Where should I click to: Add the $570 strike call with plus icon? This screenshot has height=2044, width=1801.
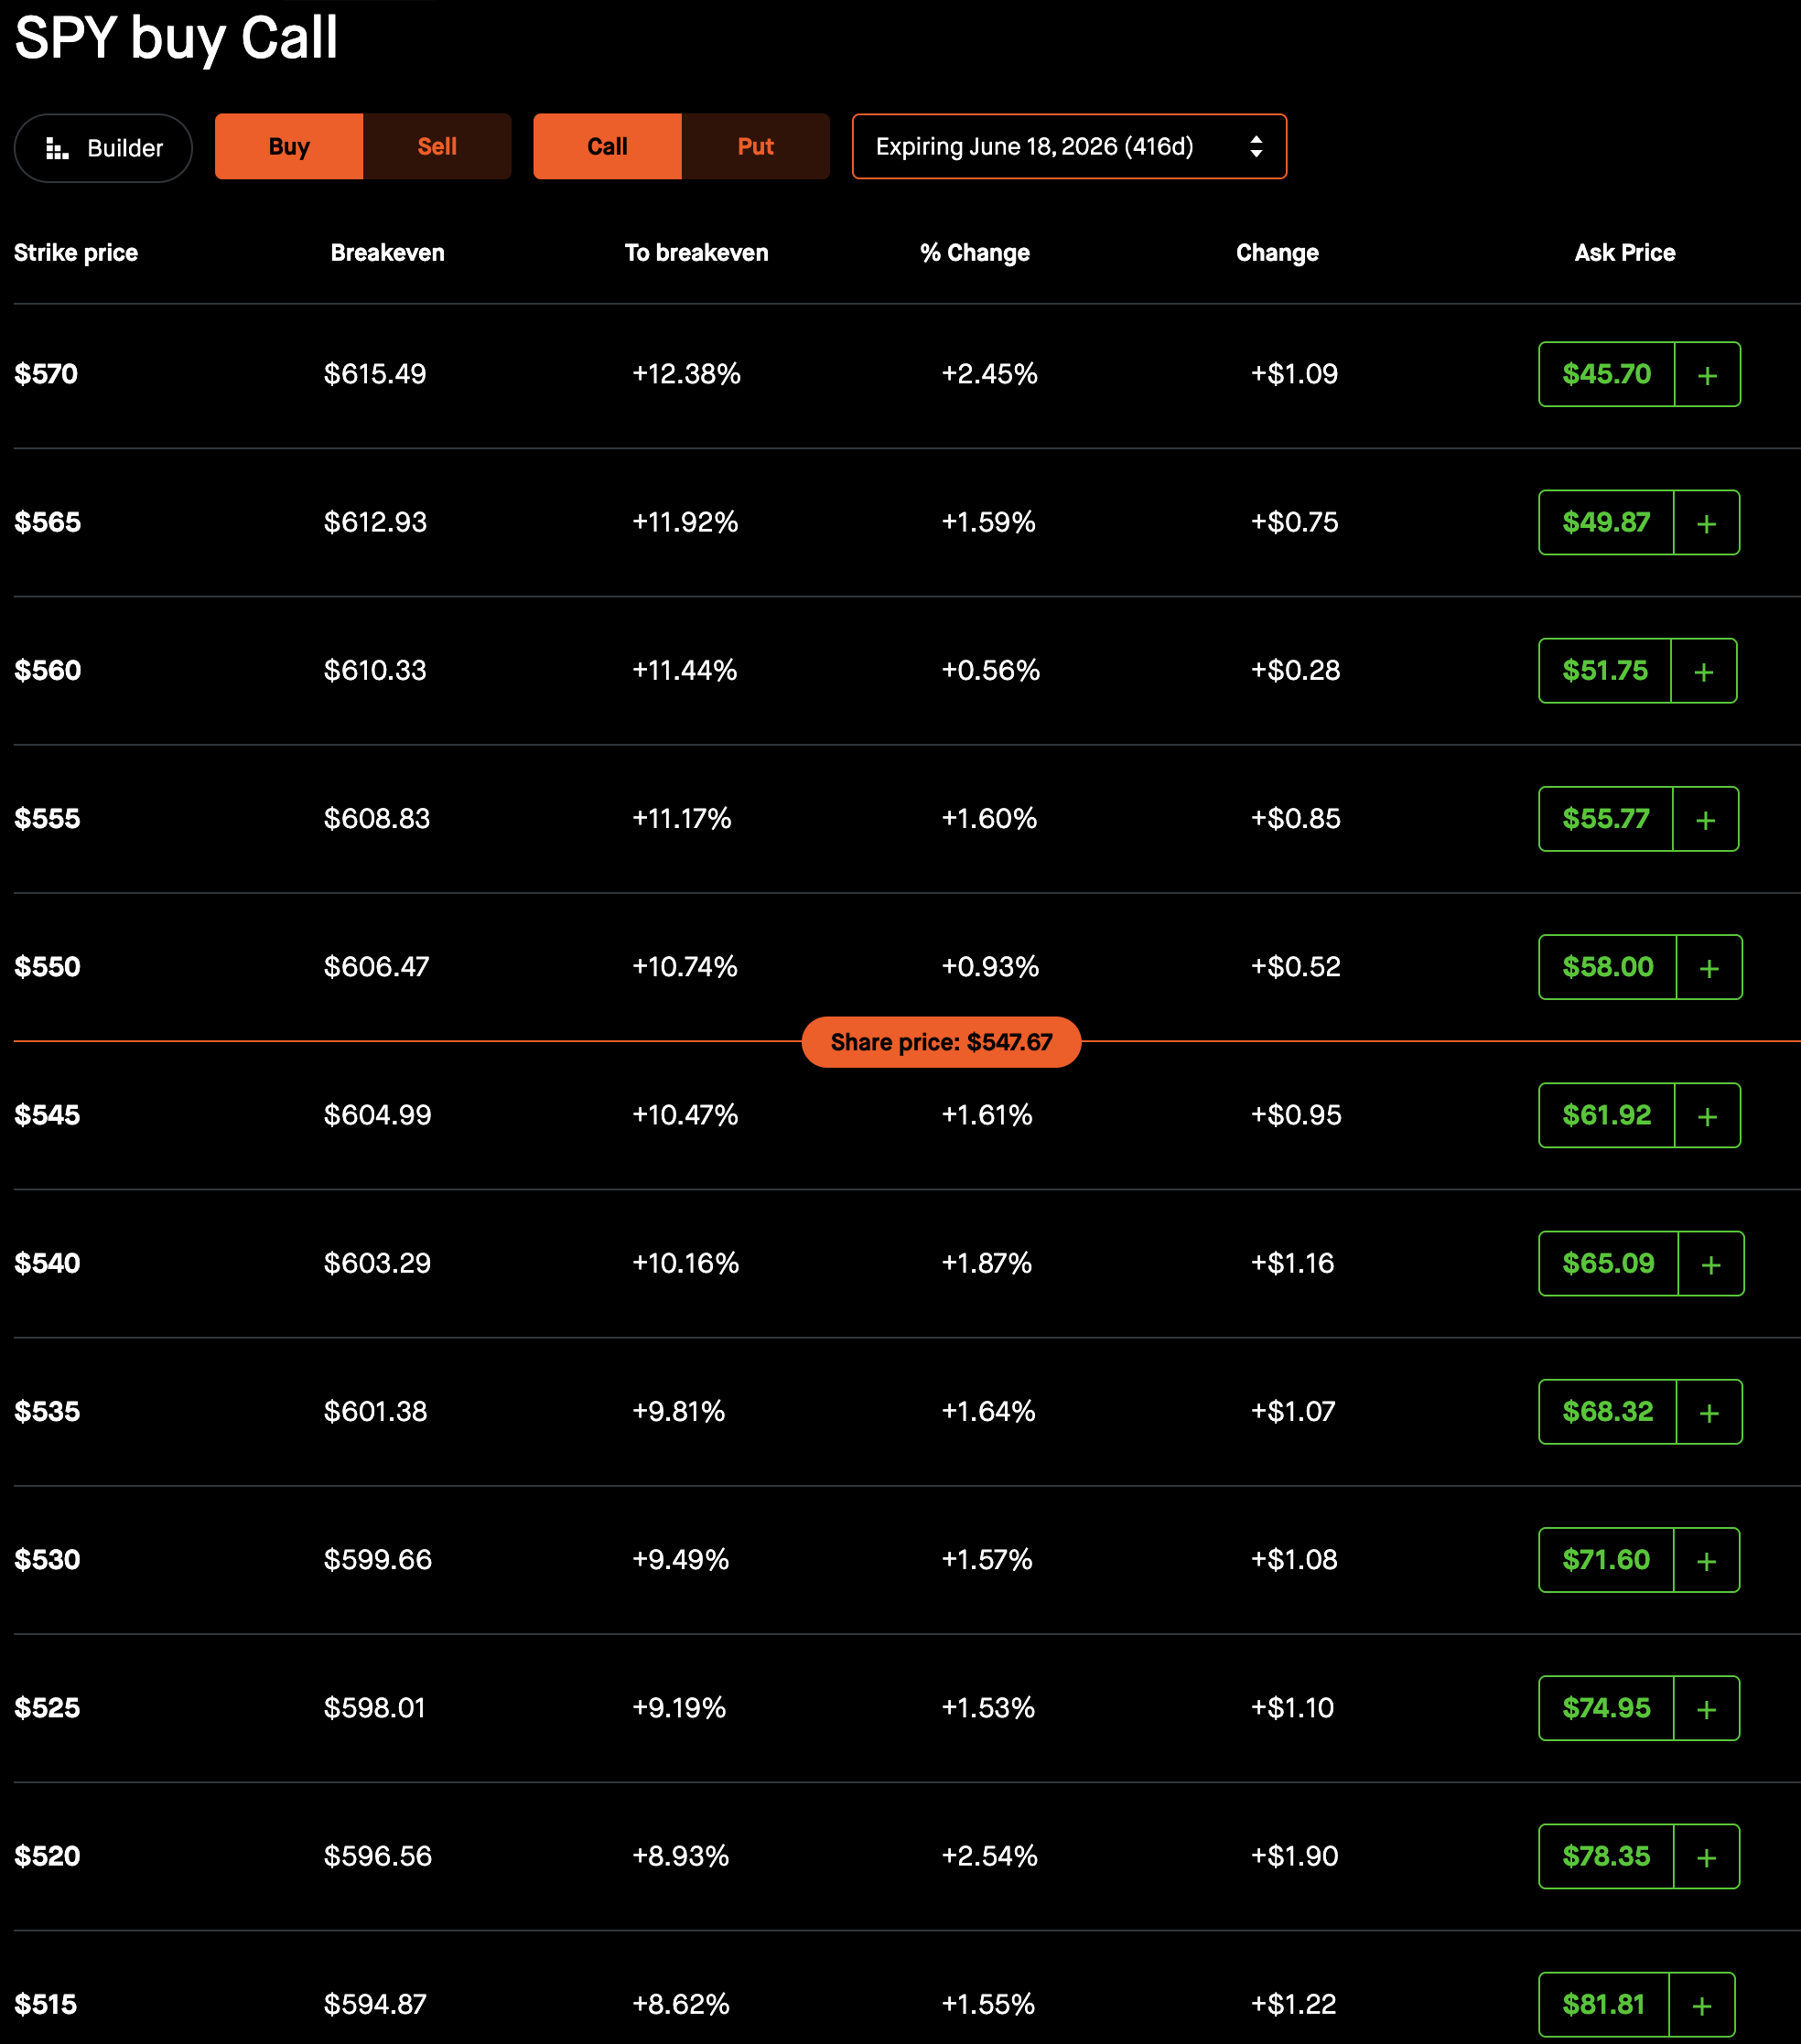1707,375
